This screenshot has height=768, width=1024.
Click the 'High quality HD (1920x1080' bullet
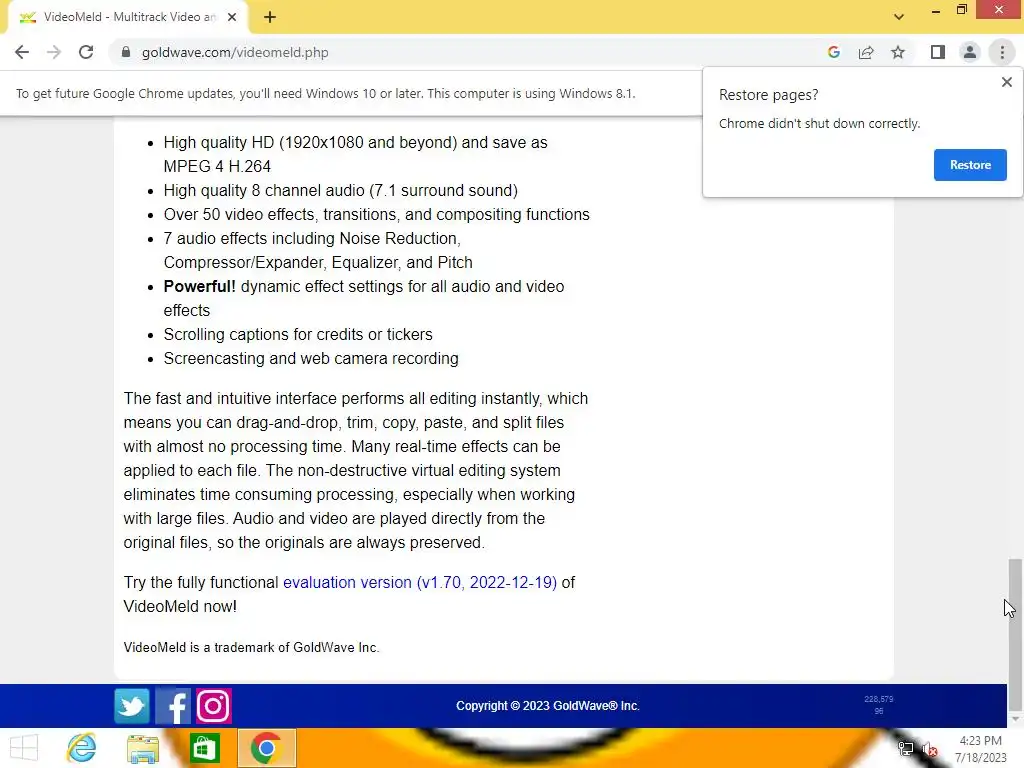[x=355, y=154]
